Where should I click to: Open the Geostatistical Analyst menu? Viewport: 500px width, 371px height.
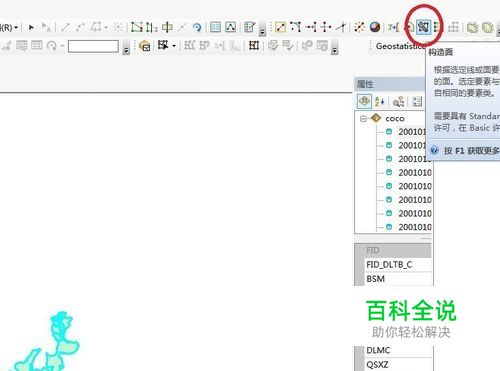coord(401,46)
